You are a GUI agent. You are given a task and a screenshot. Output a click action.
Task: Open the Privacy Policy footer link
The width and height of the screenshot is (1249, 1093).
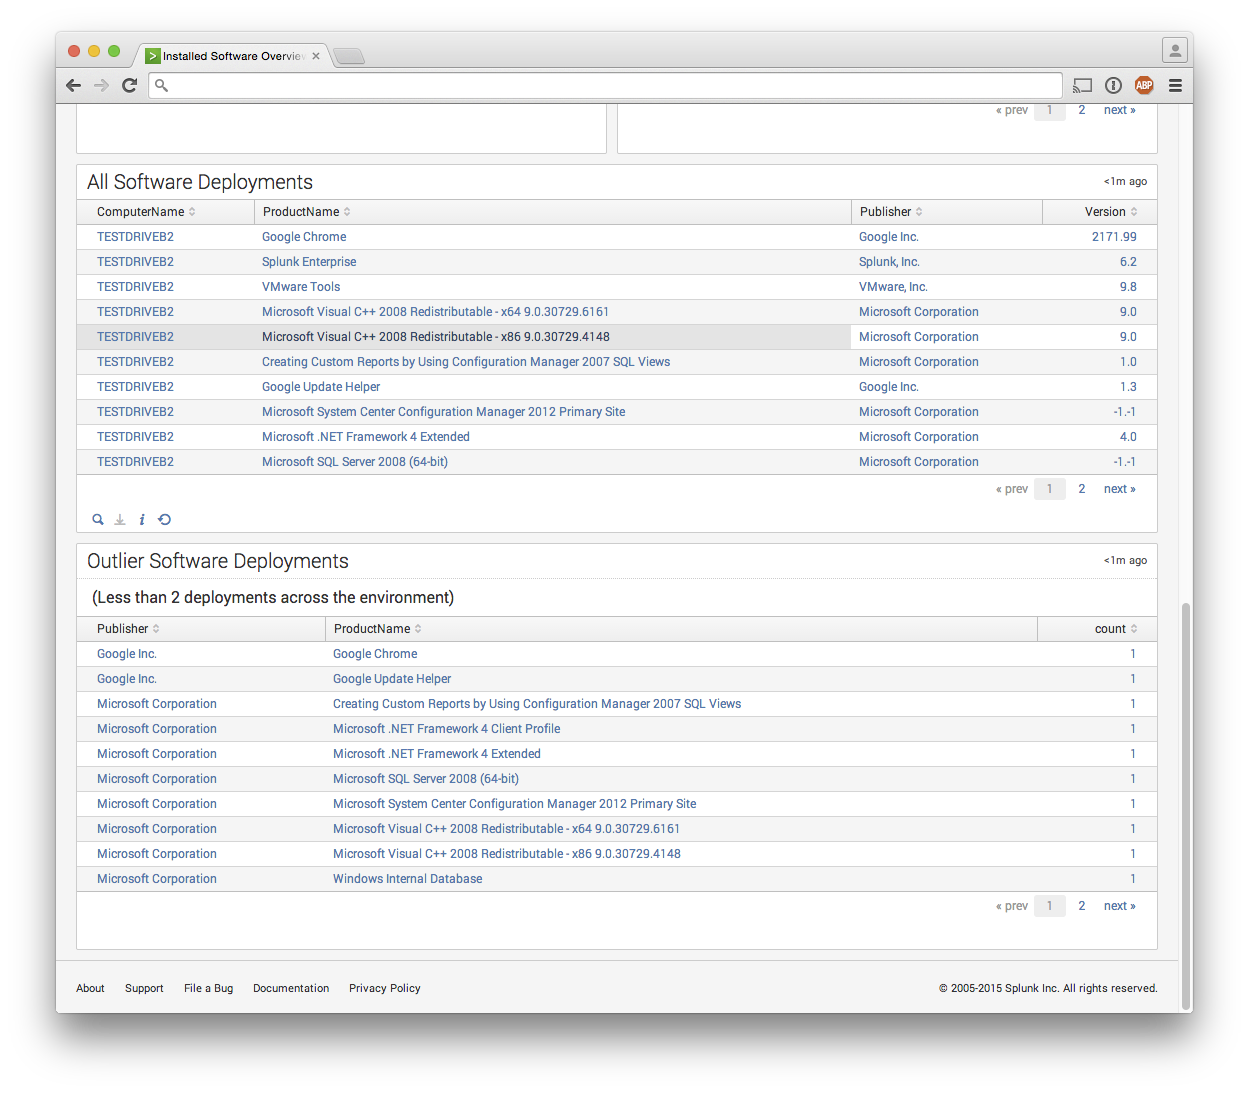click(385, 988)
